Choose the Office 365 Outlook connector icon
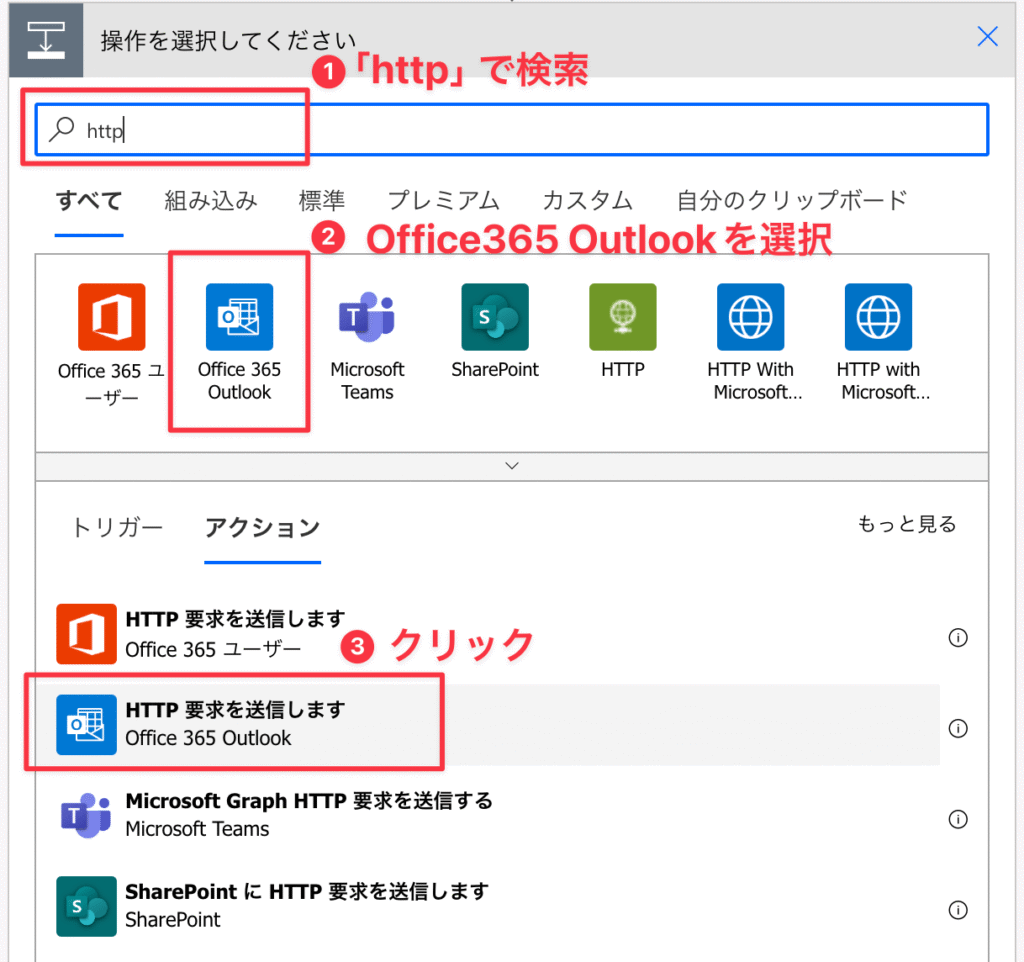This screenshot has width=1024, height=962. pyautogui.click(x=240, y=317)
